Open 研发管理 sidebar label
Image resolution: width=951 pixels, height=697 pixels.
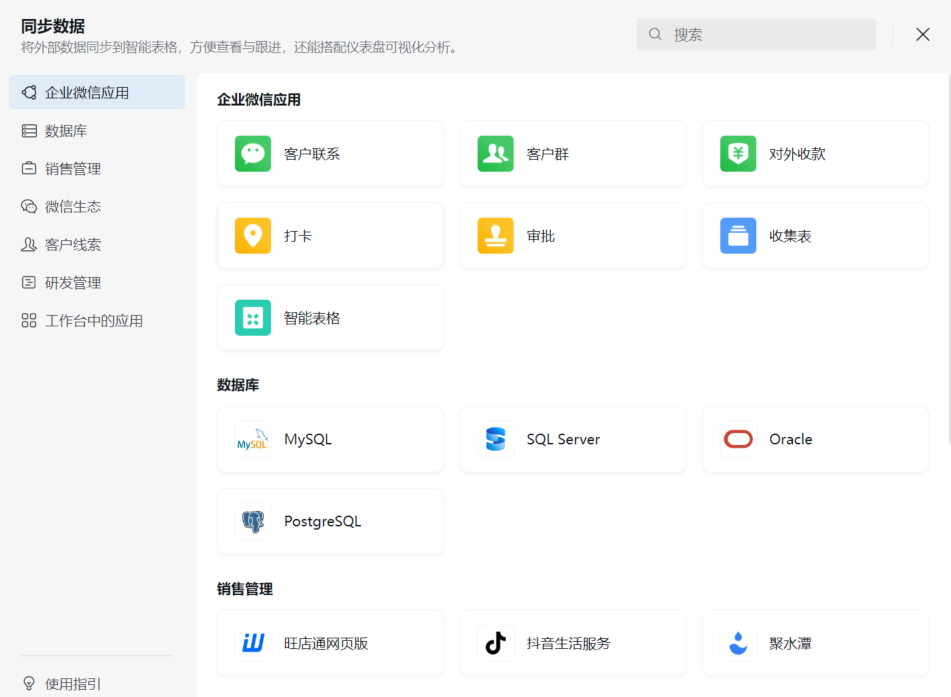(x=73, y=283)
